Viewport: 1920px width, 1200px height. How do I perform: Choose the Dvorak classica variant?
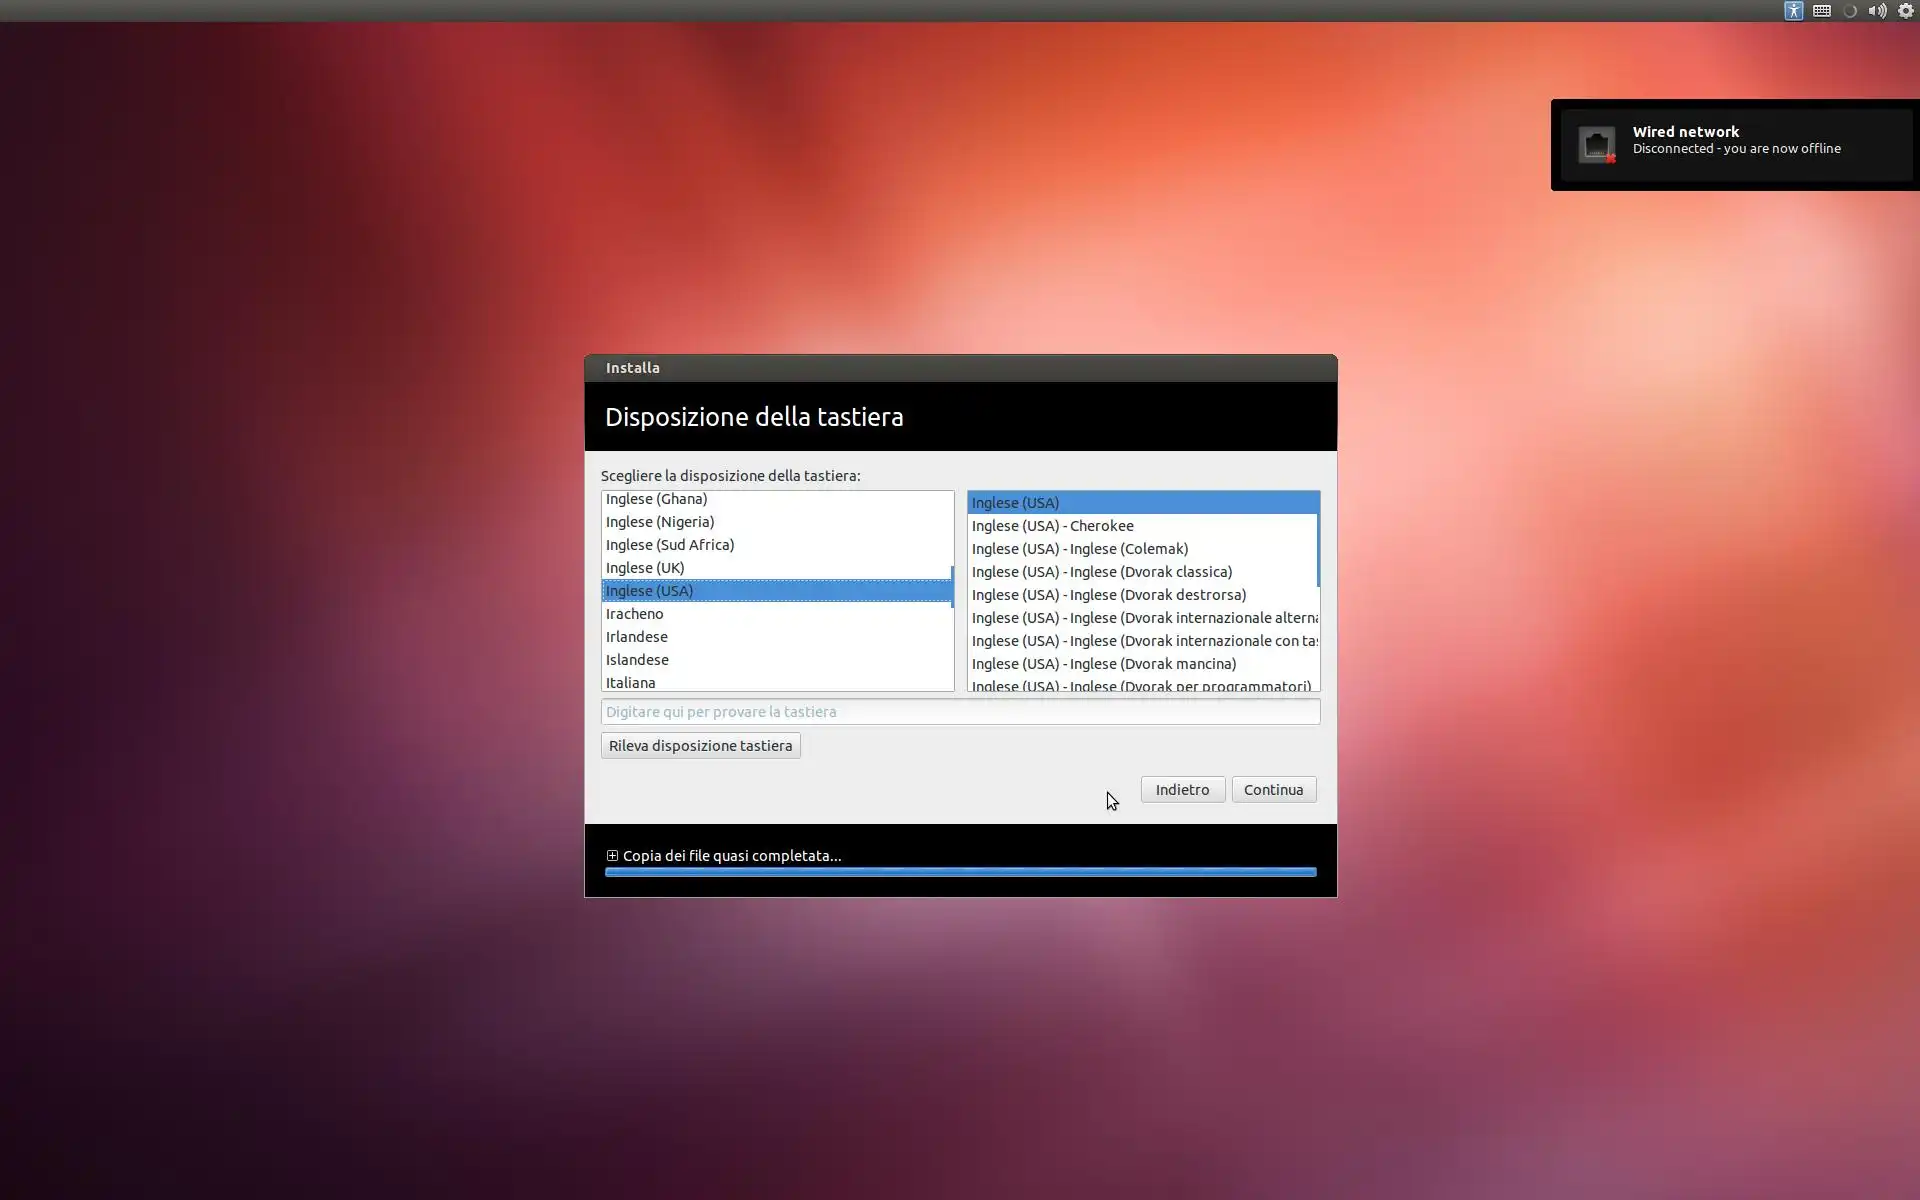coord(1101,572)
